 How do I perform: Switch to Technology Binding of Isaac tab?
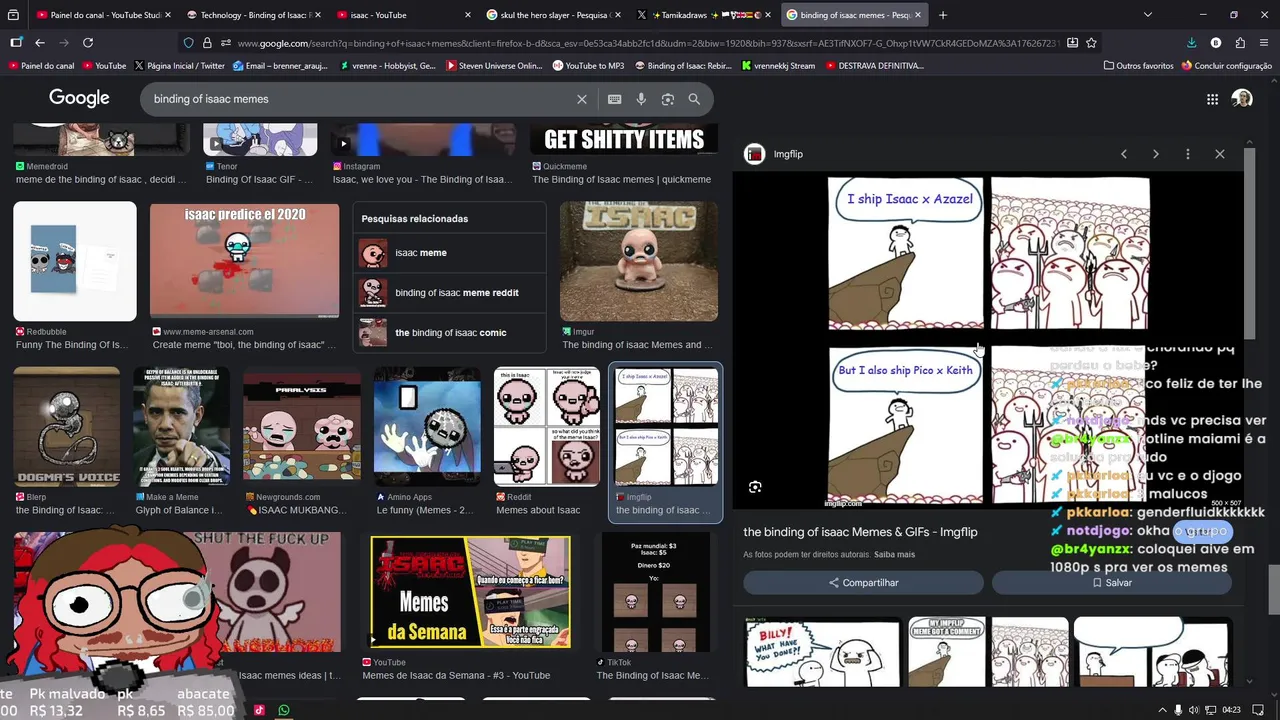coord(250,15)
